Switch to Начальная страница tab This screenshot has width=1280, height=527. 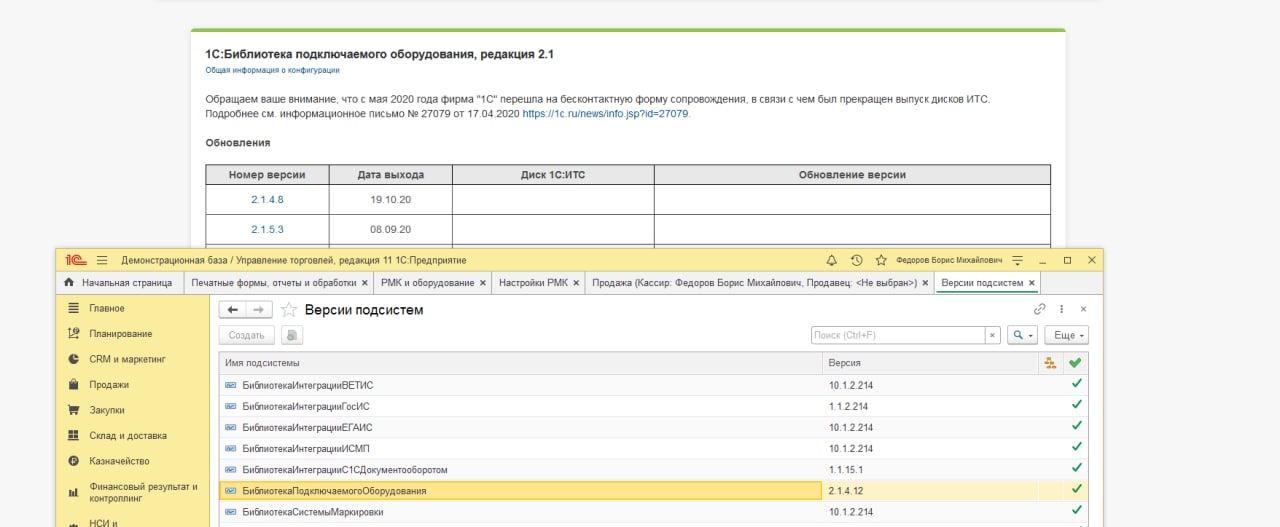(120, 283)
